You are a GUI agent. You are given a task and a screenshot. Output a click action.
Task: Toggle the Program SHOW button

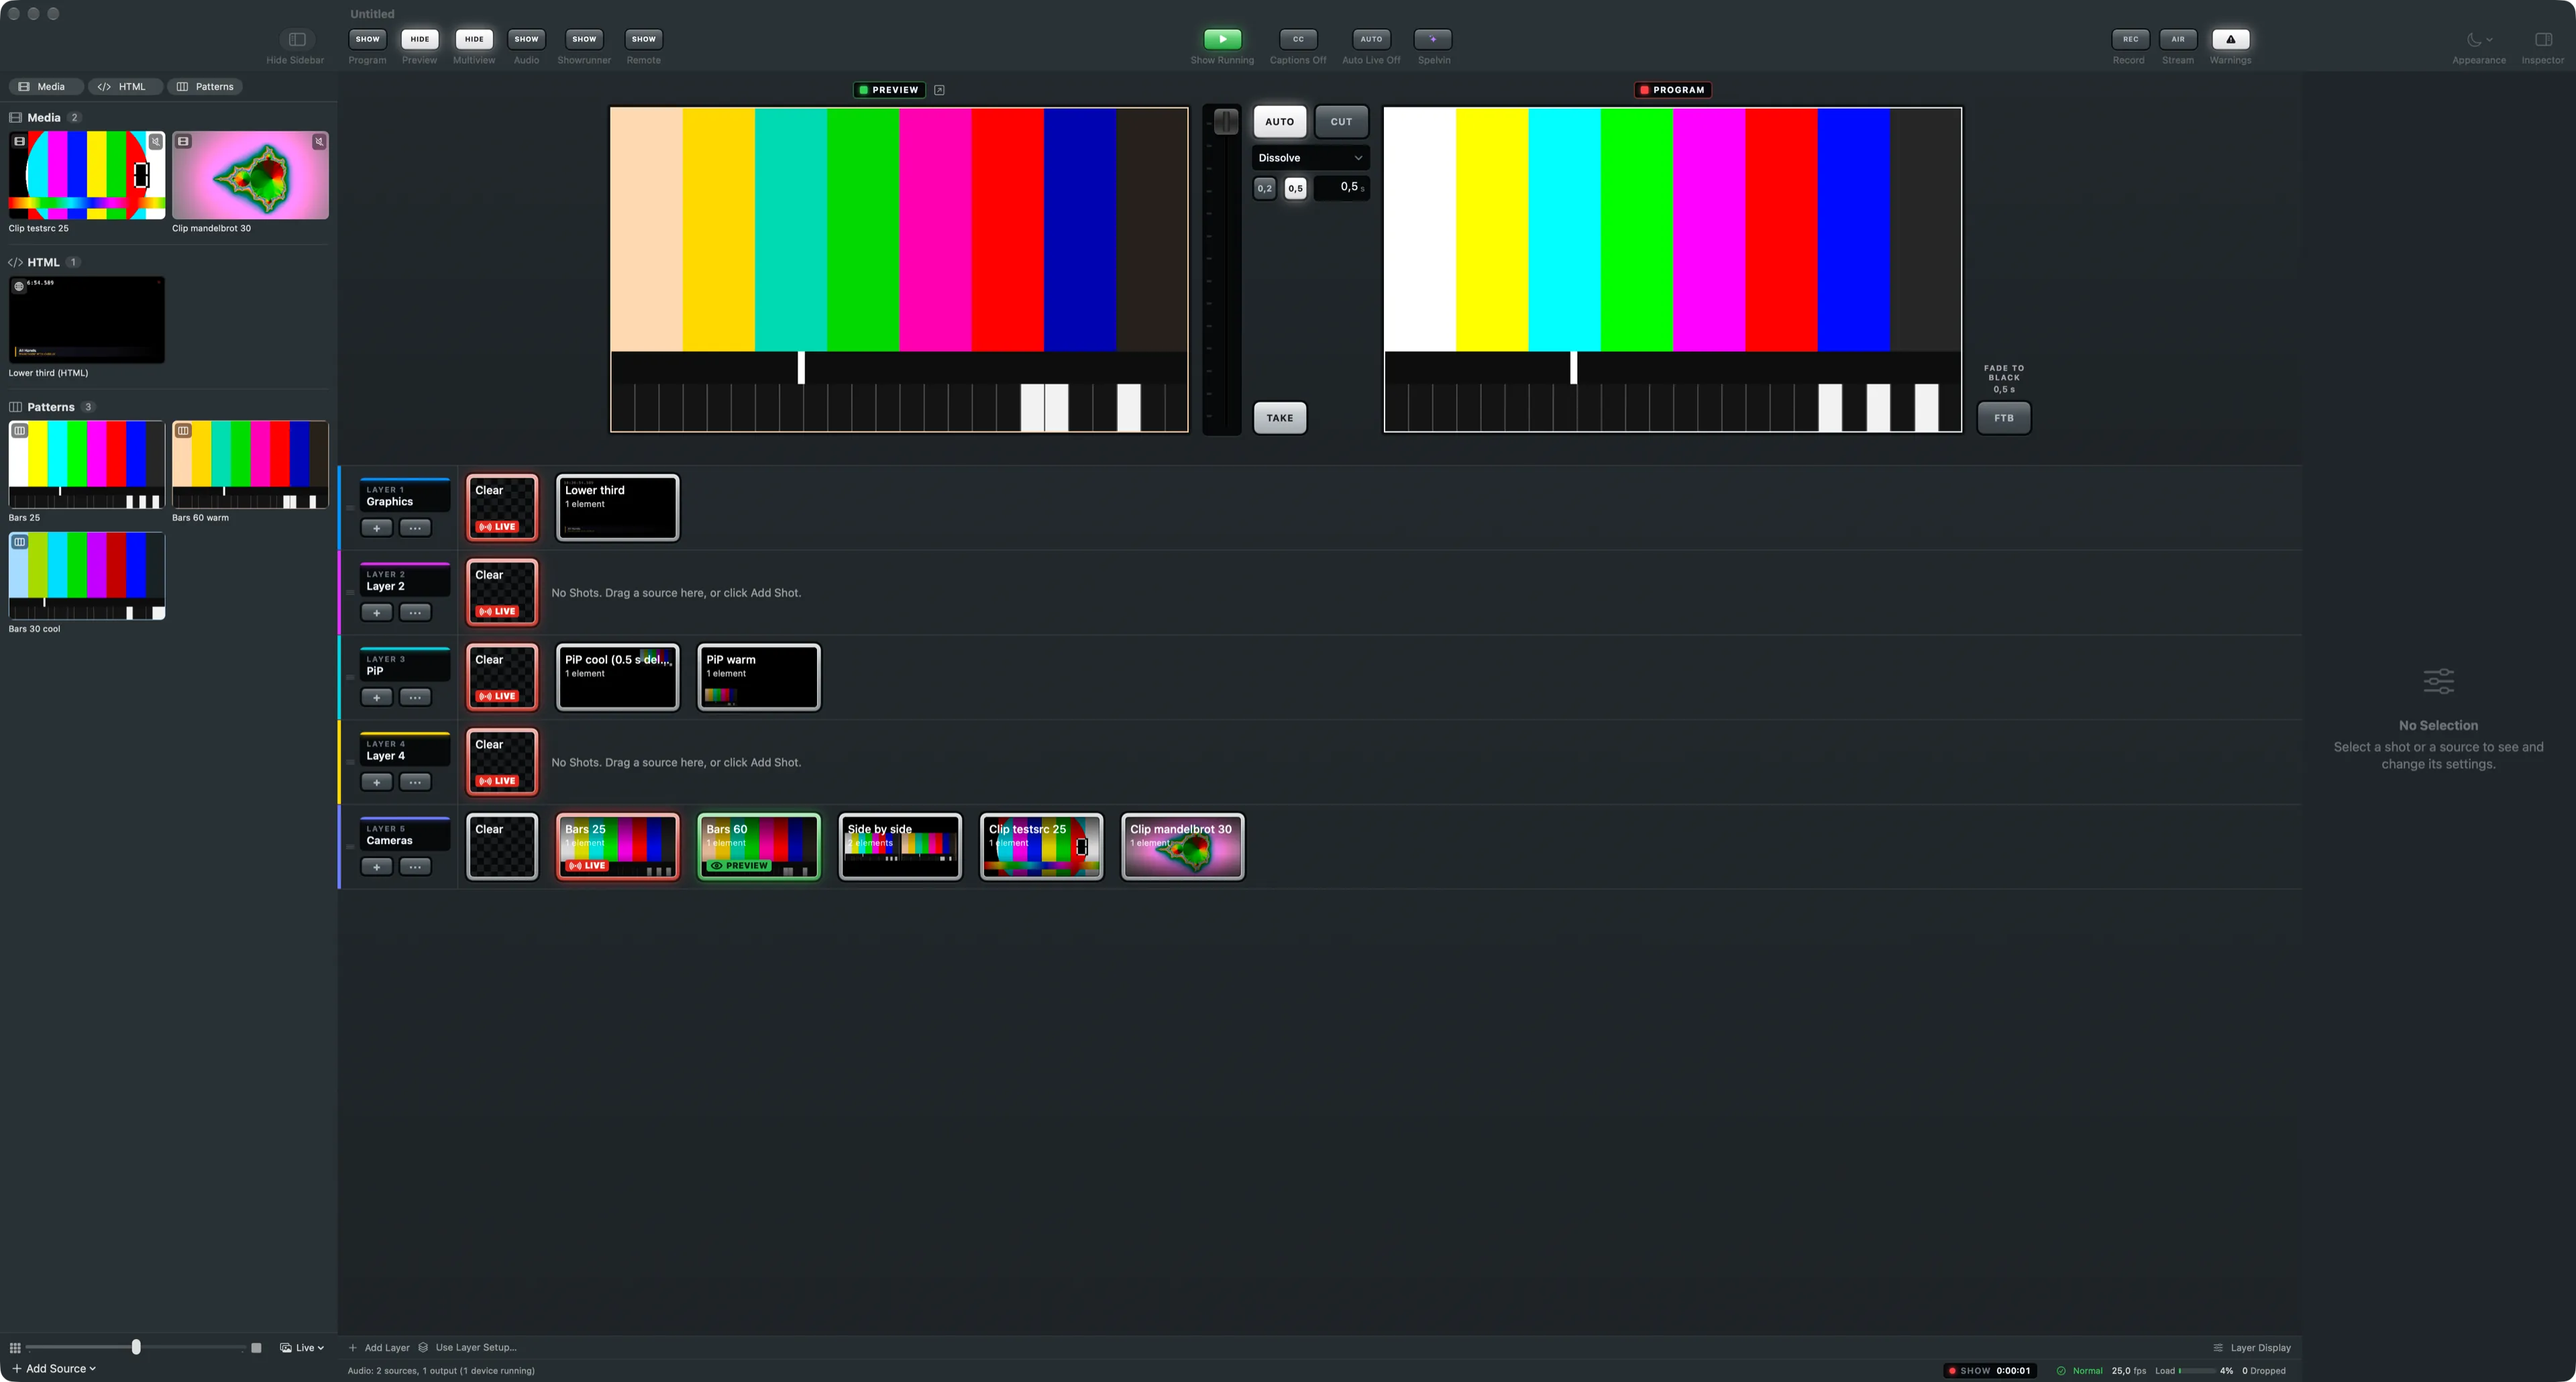tap(367, 39)
